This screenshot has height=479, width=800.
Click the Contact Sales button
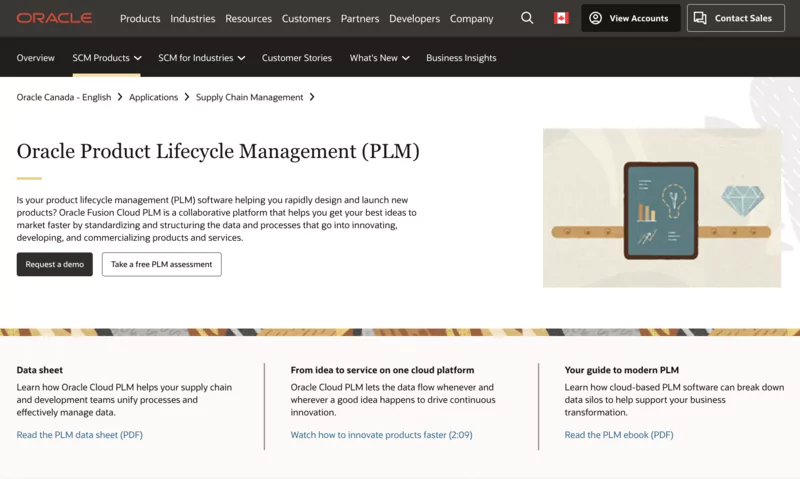pos(736,18)
